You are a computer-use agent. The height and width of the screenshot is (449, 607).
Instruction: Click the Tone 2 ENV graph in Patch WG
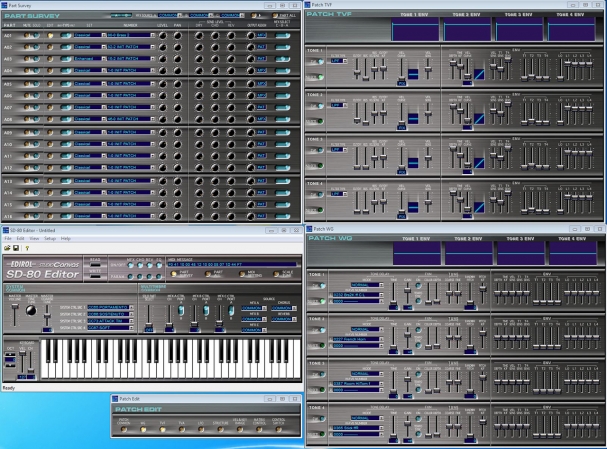tap(469, 254)
